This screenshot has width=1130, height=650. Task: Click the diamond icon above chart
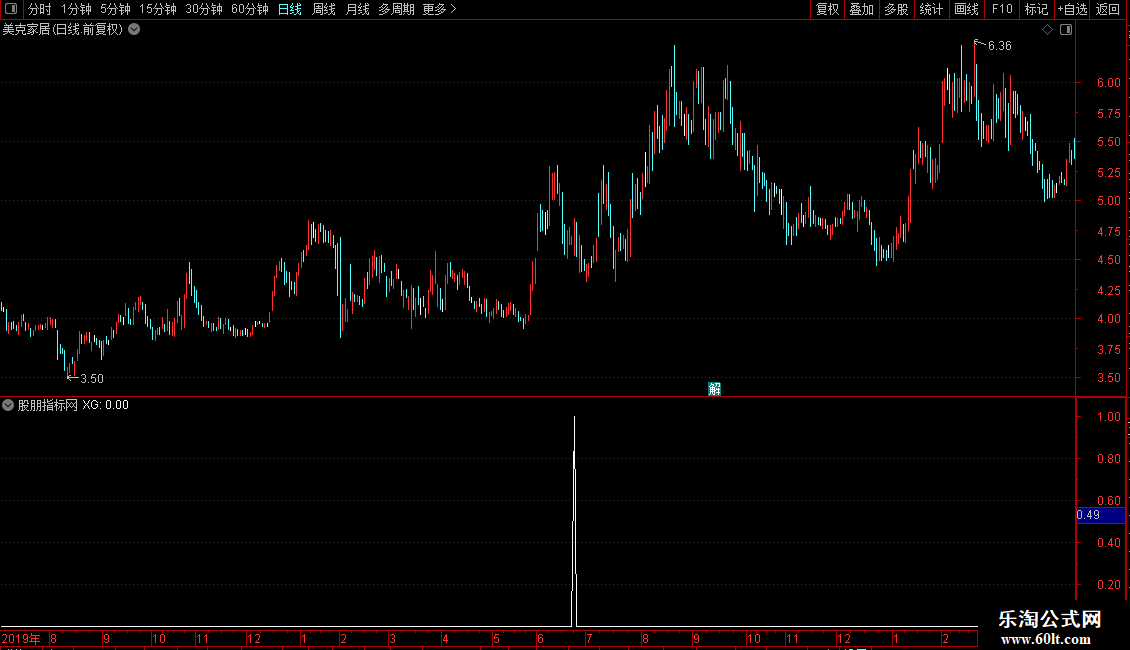point(1047,30)
